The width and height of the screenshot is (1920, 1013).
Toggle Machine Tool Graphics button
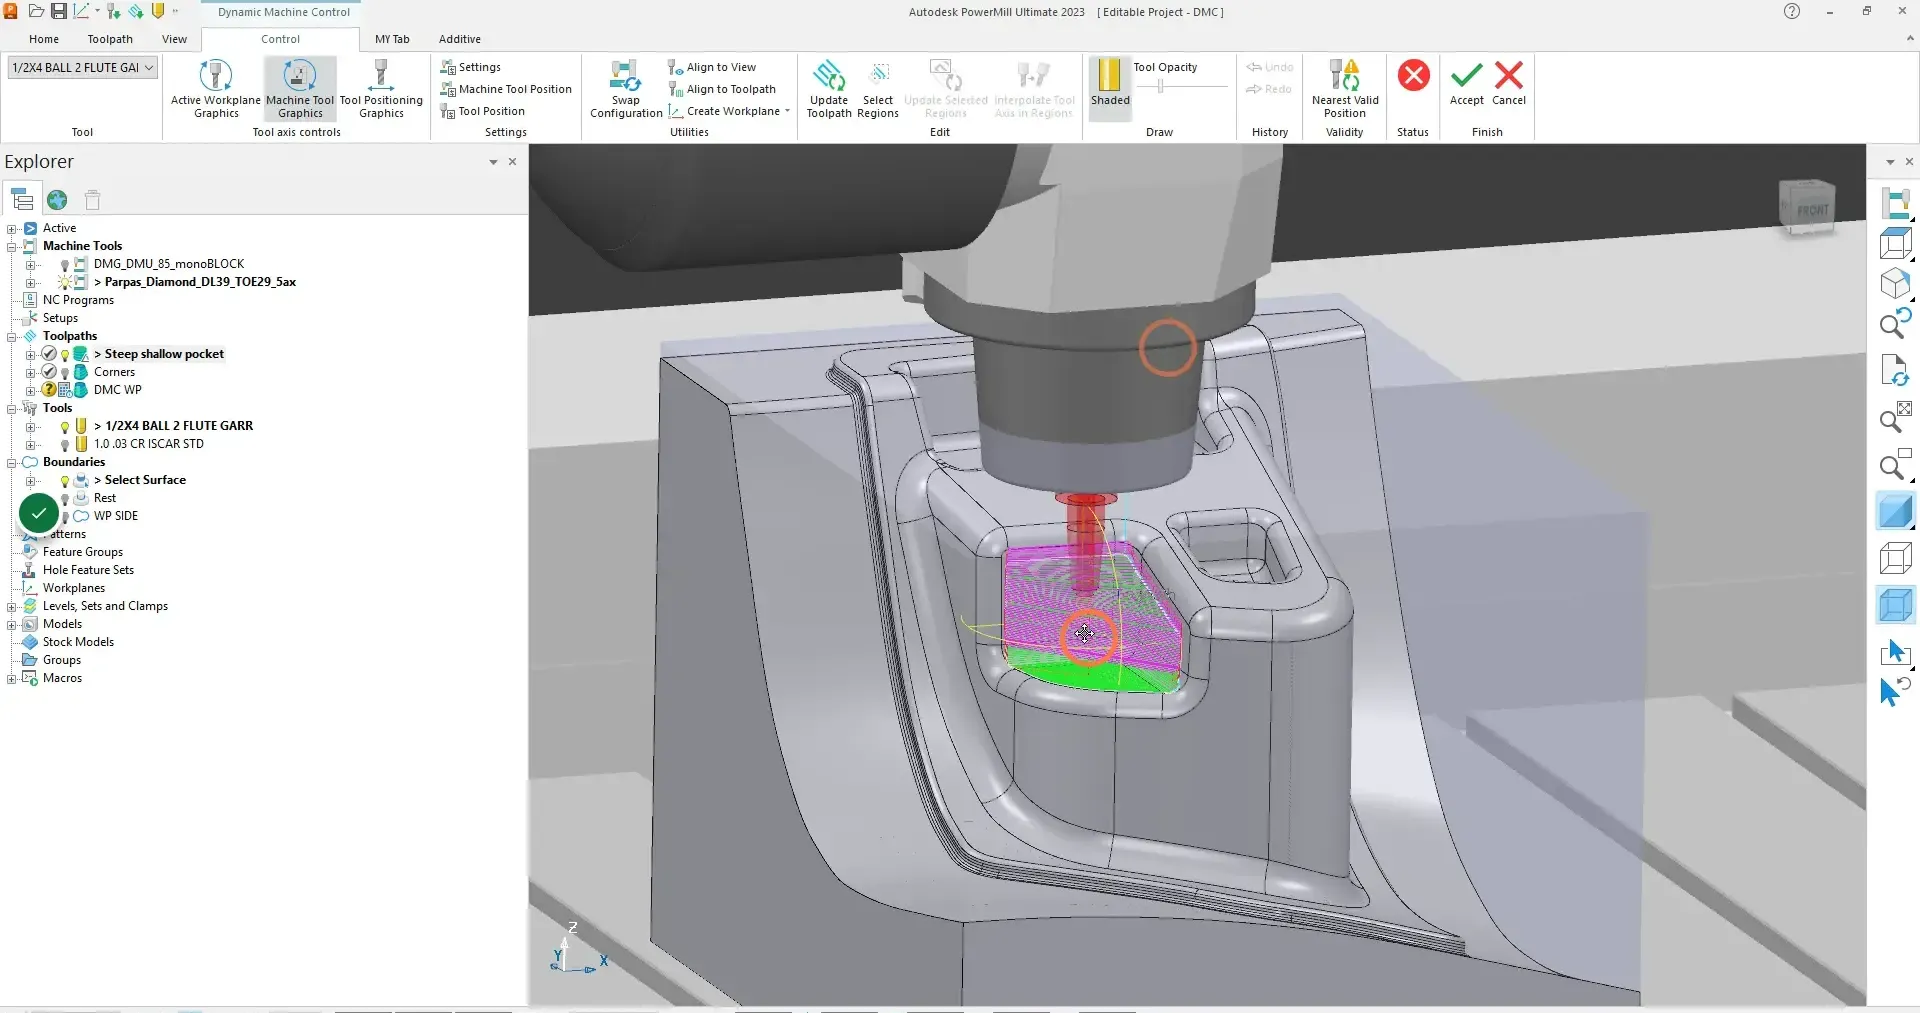[x=300, y=89]
